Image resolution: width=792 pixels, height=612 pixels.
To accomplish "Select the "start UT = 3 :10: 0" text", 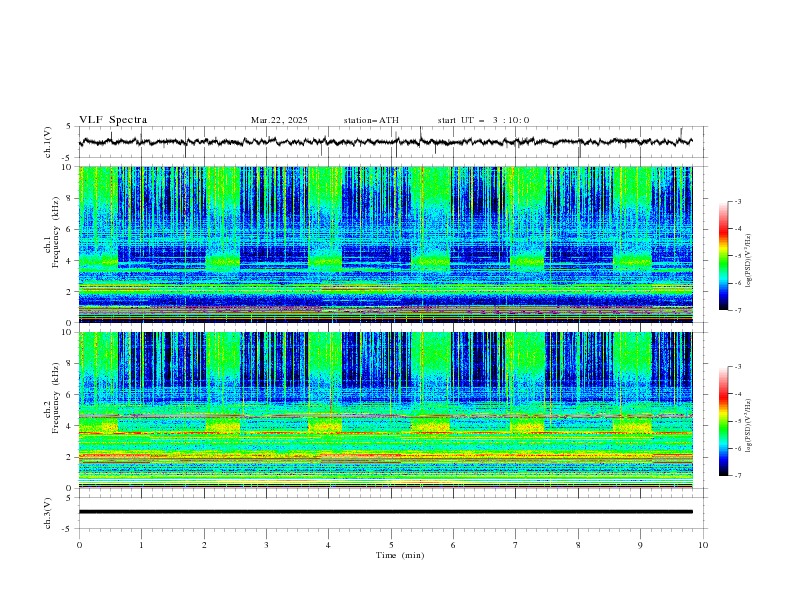I will 483,120.
